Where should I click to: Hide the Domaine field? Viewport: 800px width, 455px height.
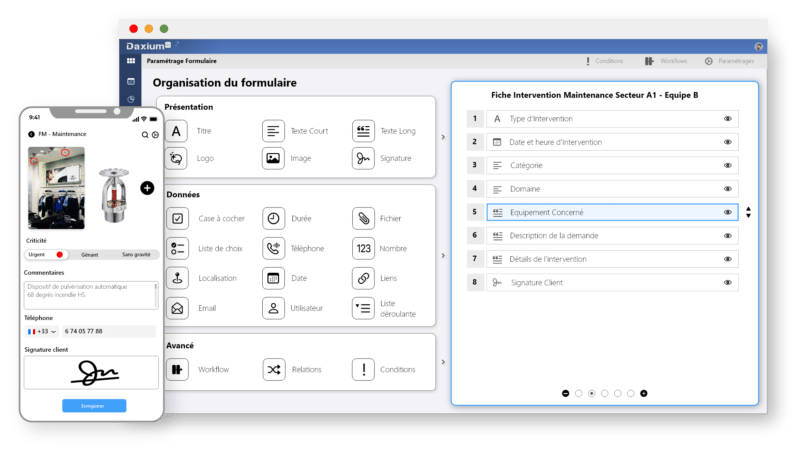pos(728,189)
